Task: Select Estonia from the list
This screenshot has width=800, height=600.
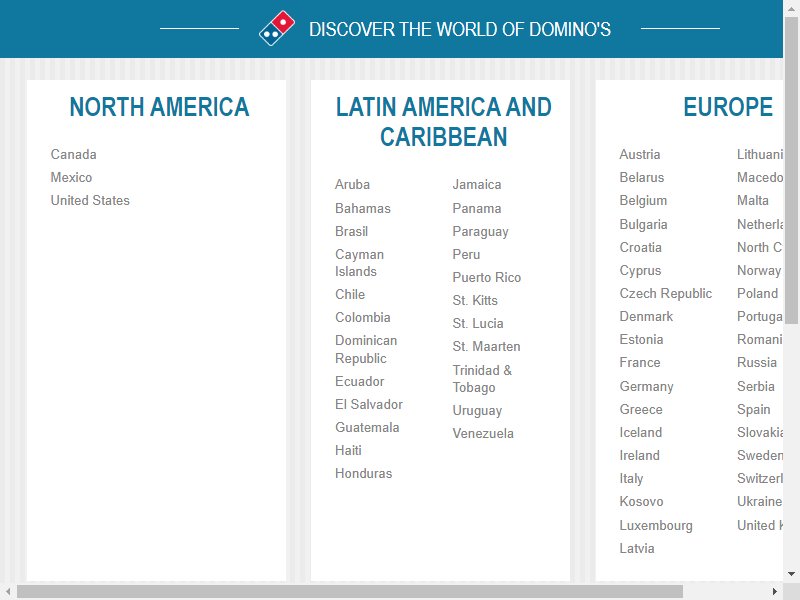Action: (641, 339)
